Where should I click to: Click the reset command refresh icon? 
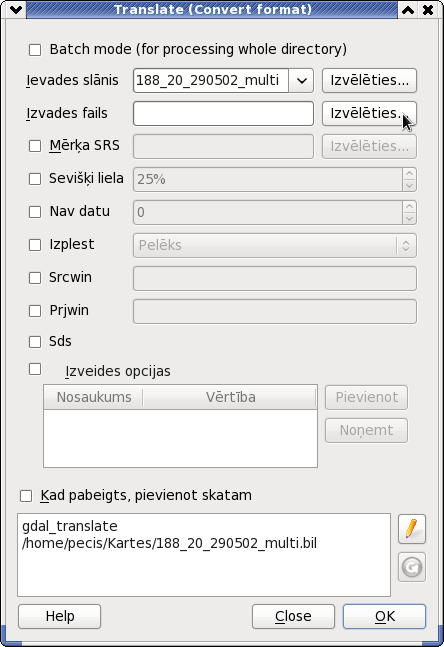pyautogui.click(x=412, y=567)
